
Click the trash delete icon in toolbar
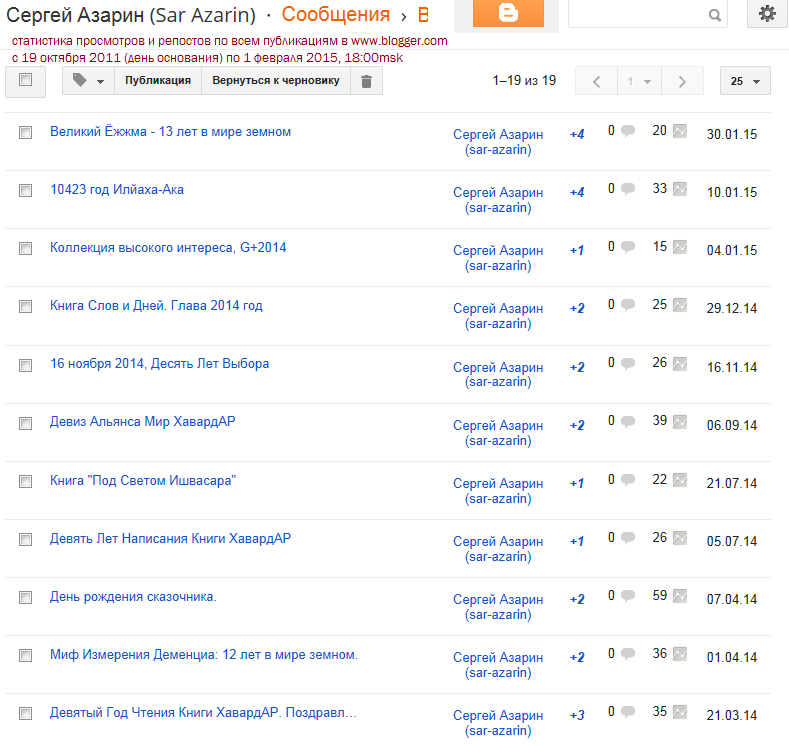pyautogui.click(x=366, y=81)
